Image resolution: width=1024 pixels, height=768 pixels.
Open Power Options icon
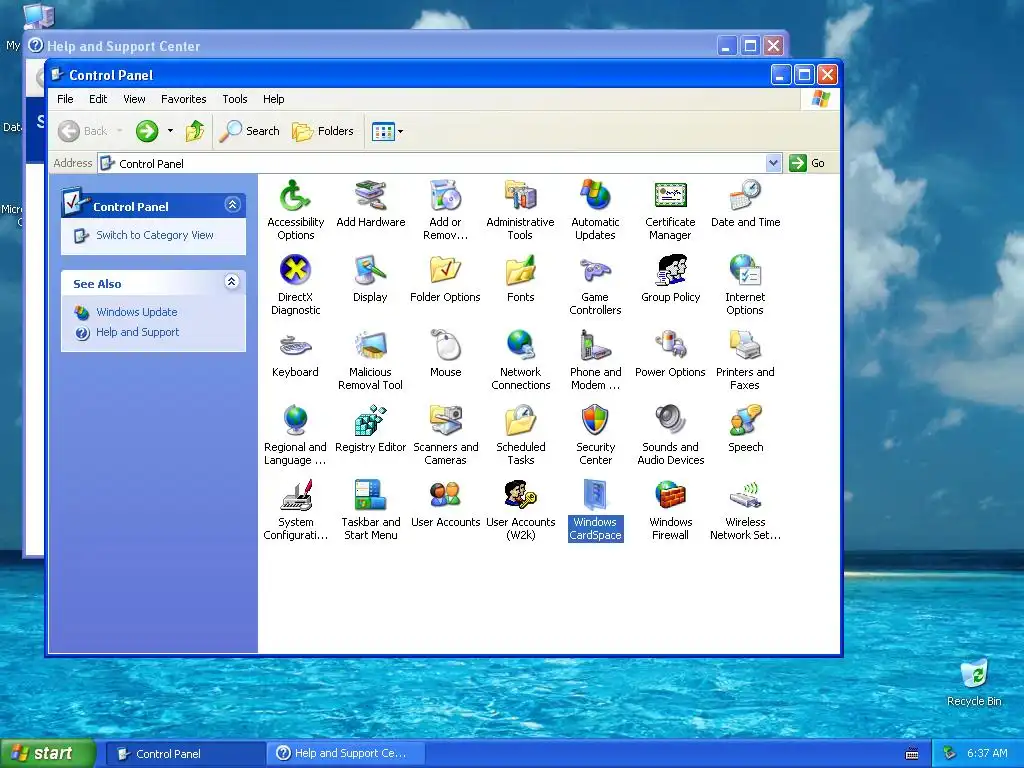coord(670,345)
